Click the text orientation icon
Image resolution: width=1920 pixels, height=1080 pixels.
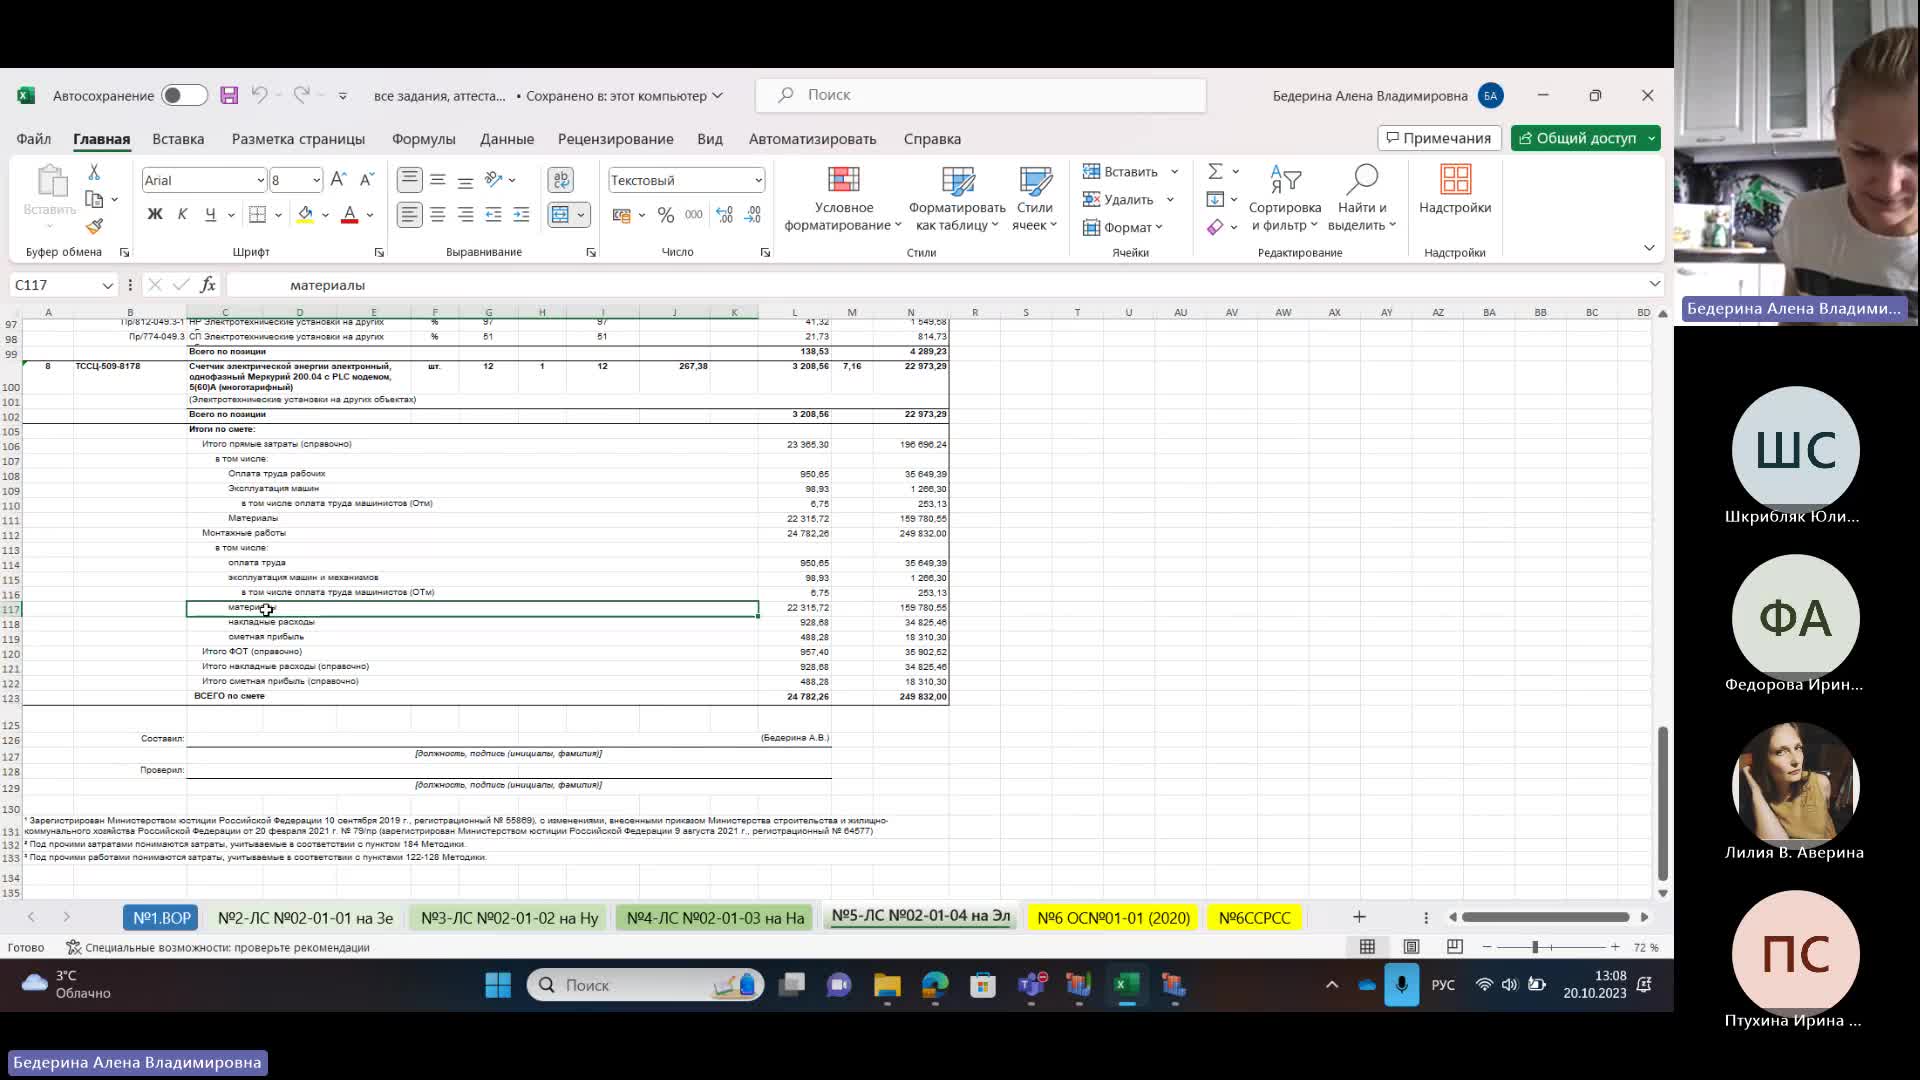[x=493, y=180]
